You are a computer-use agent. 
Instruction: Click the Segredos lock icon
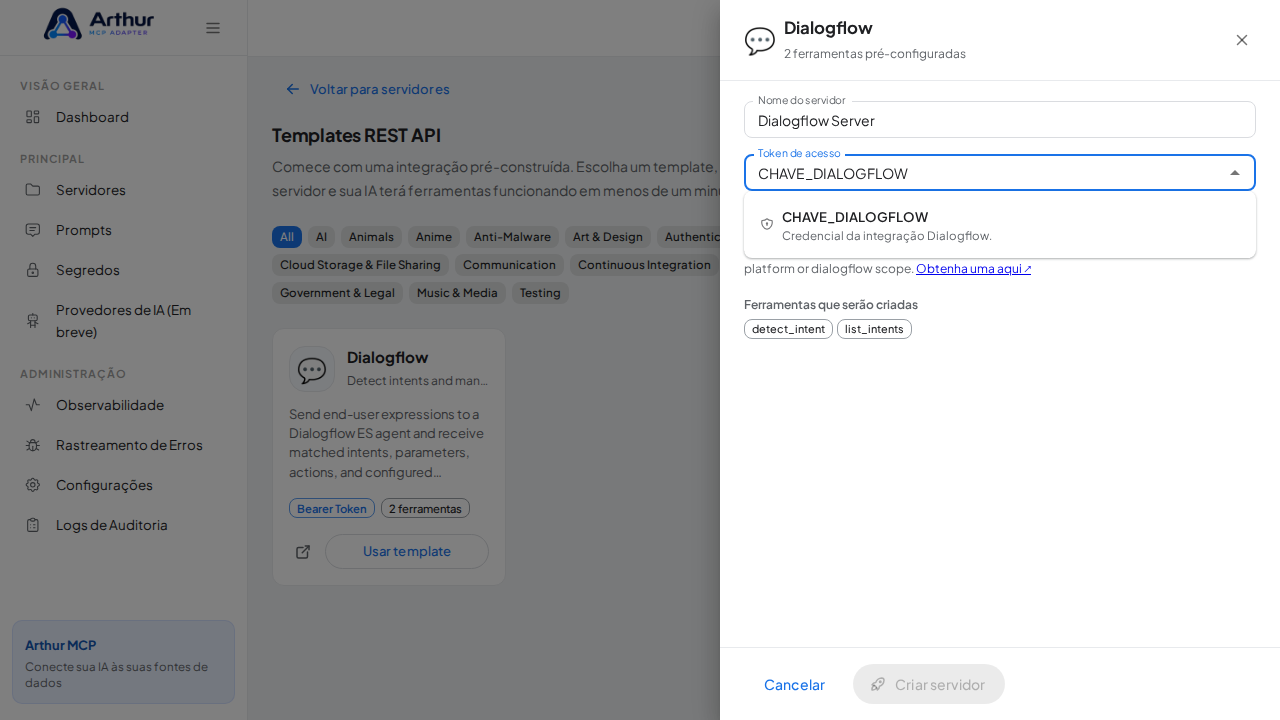[x=33, y=270]
